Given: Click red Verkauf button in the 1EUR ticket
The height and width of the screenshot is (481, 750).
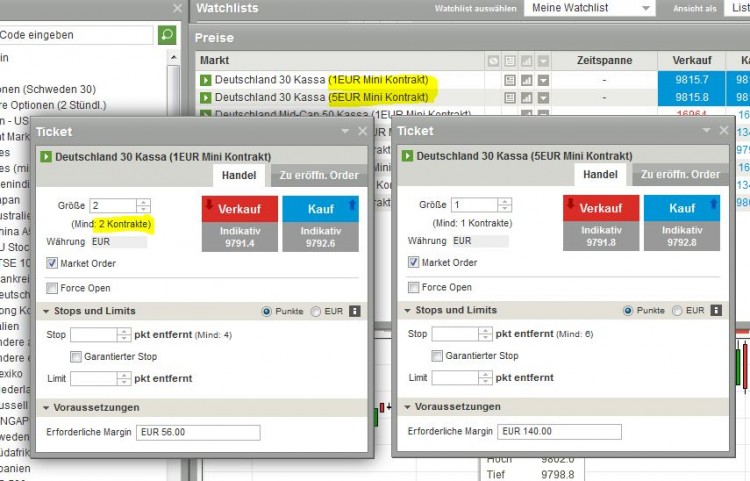Looking at the screenshot, I should 240,209.
